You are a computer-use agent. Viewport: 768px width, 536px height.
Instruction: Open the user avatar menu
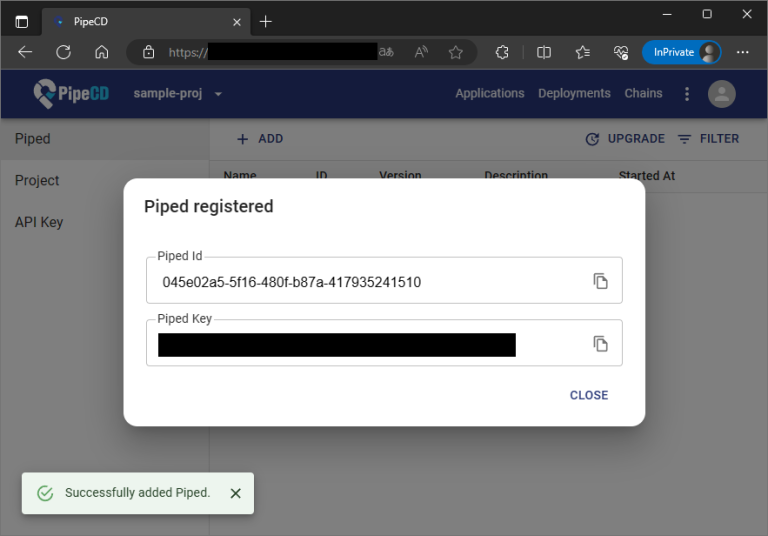click(721, 94)
